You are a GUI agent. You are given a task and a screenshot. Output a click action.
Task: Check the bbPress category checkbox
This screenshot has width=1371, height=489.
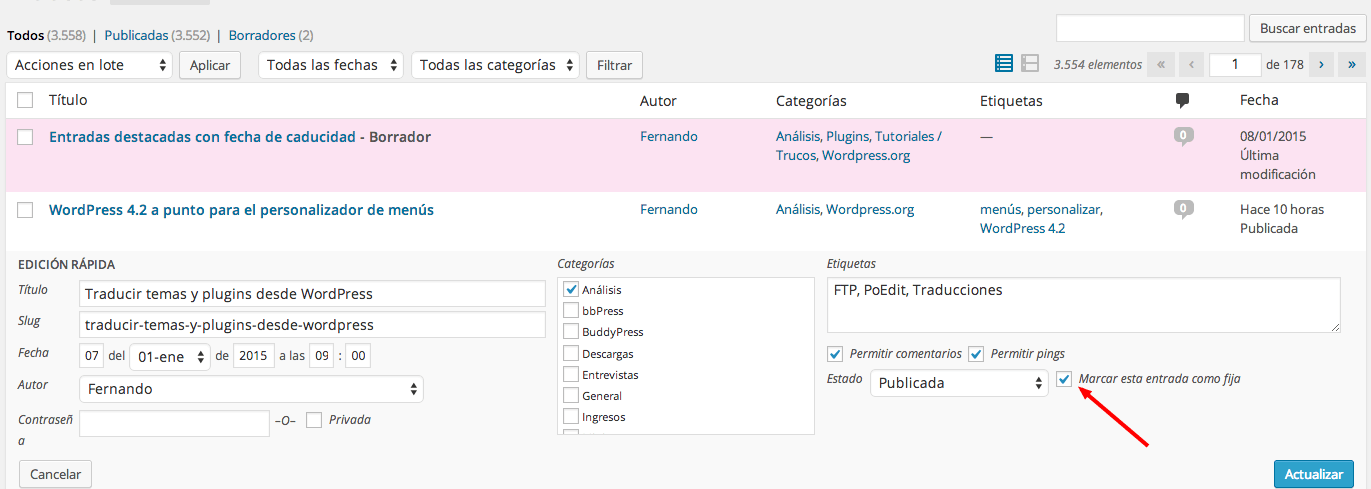(572, 311)
